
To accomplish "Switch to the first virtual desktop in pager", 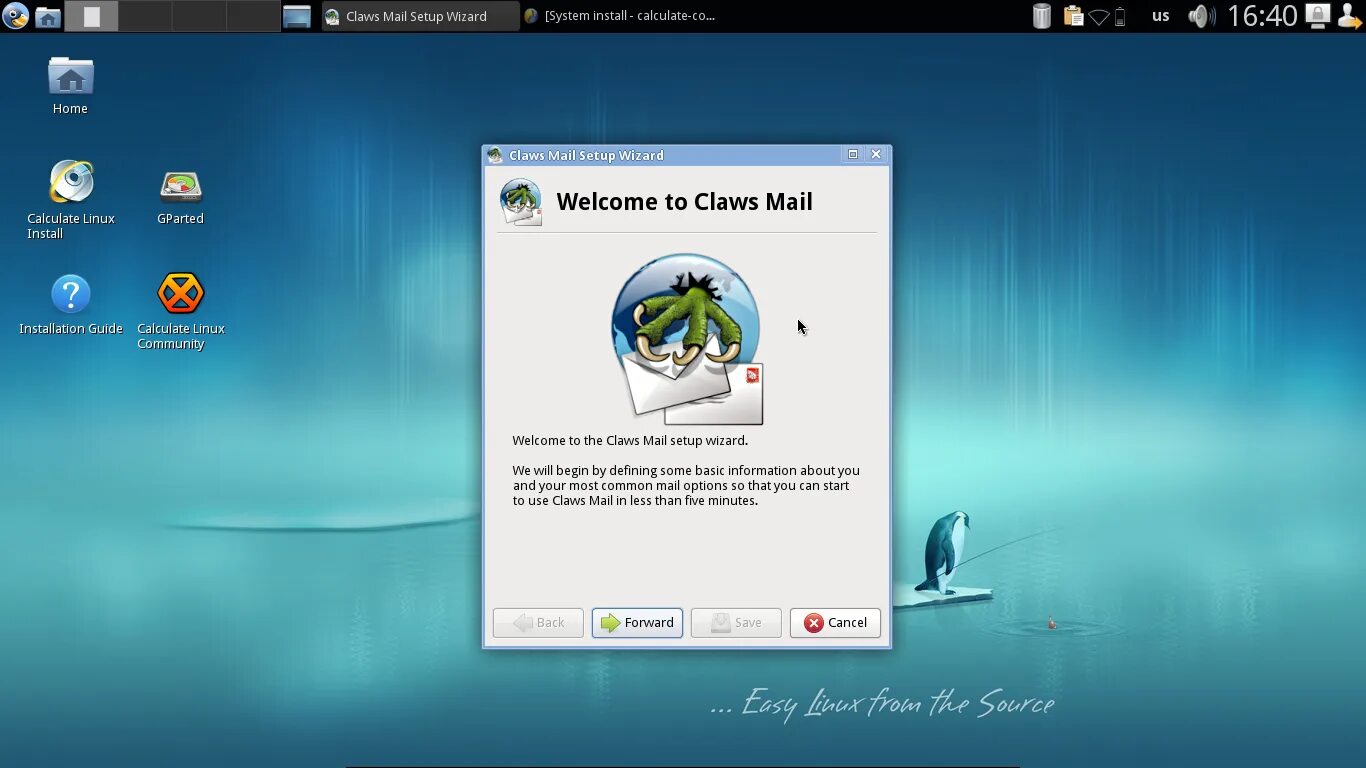I will tap(91, 16).
